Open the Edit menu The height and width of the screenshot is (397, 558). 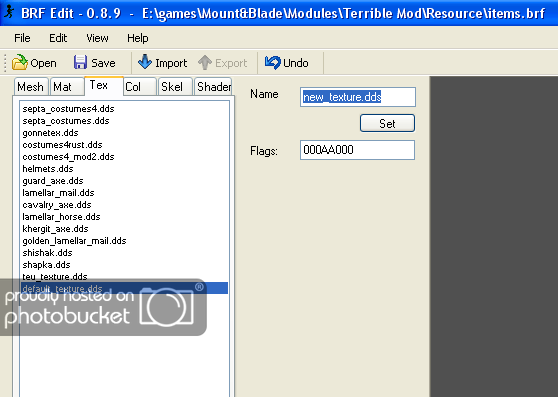(58, 38)
